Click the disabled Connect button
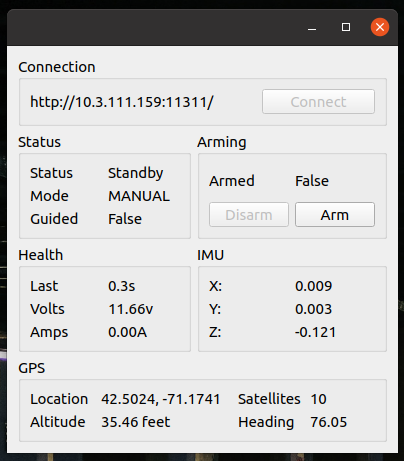This screenshot has height=461, width=404. coord(318,102)
